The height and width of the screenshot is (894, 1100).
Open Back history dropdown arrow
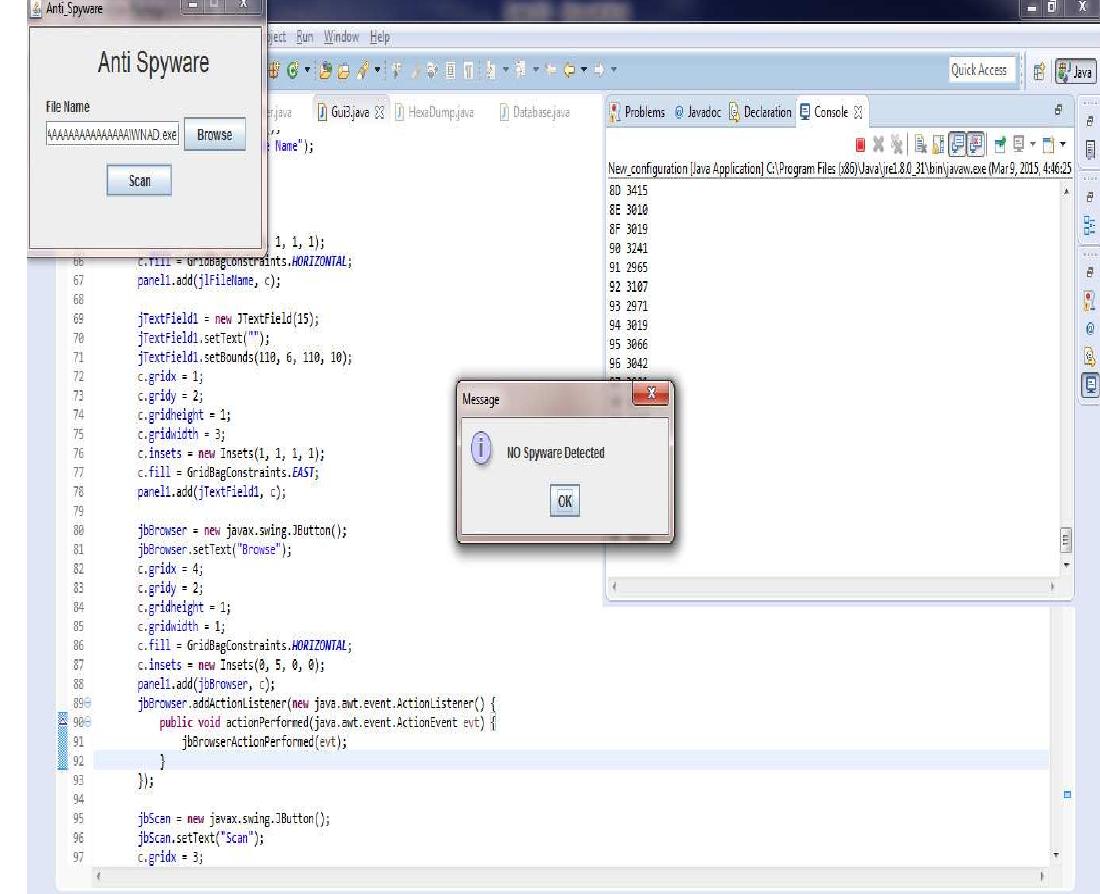tap(584, 69)
